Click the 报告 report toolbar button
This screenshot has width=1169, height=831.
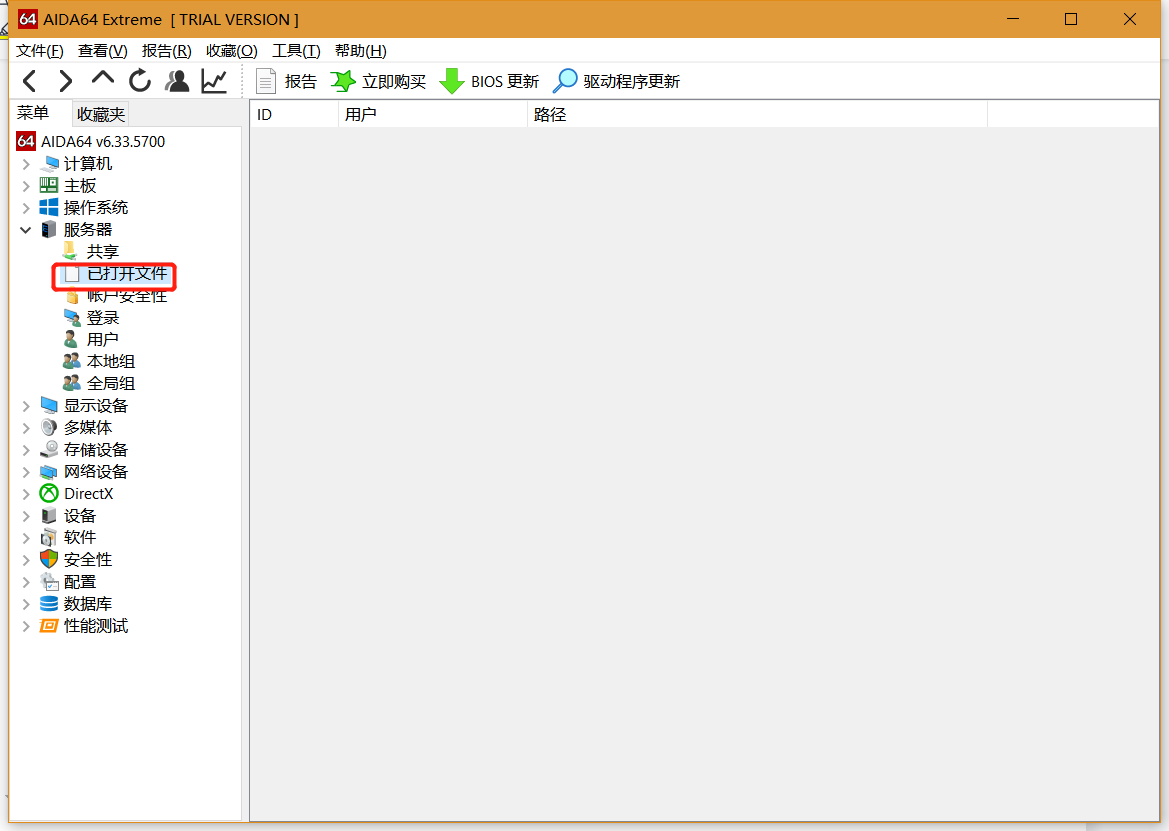(286, 82)
